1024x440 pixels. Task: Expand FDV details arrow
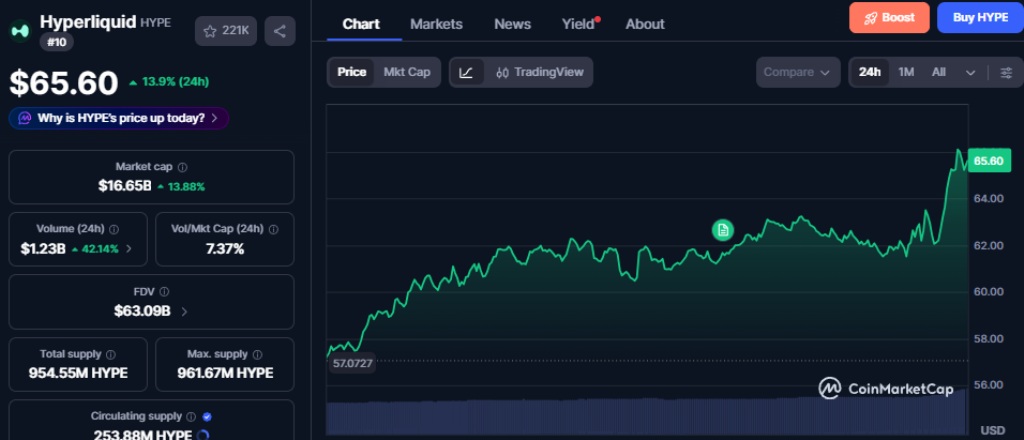pos(184,311)
